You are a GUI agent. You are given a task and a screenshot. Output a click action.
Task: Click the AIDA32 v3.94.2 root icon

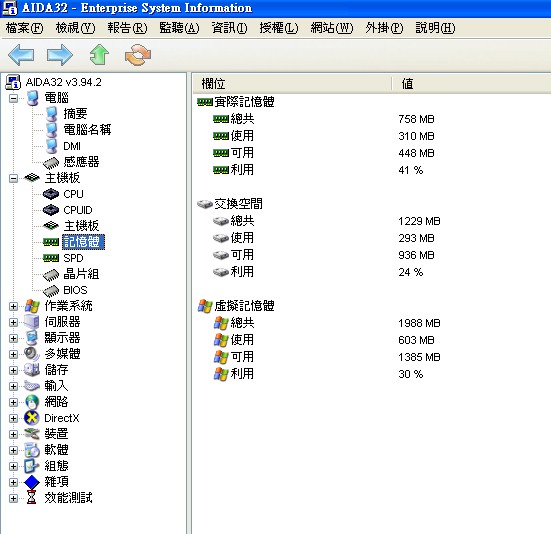pos(13,82)
